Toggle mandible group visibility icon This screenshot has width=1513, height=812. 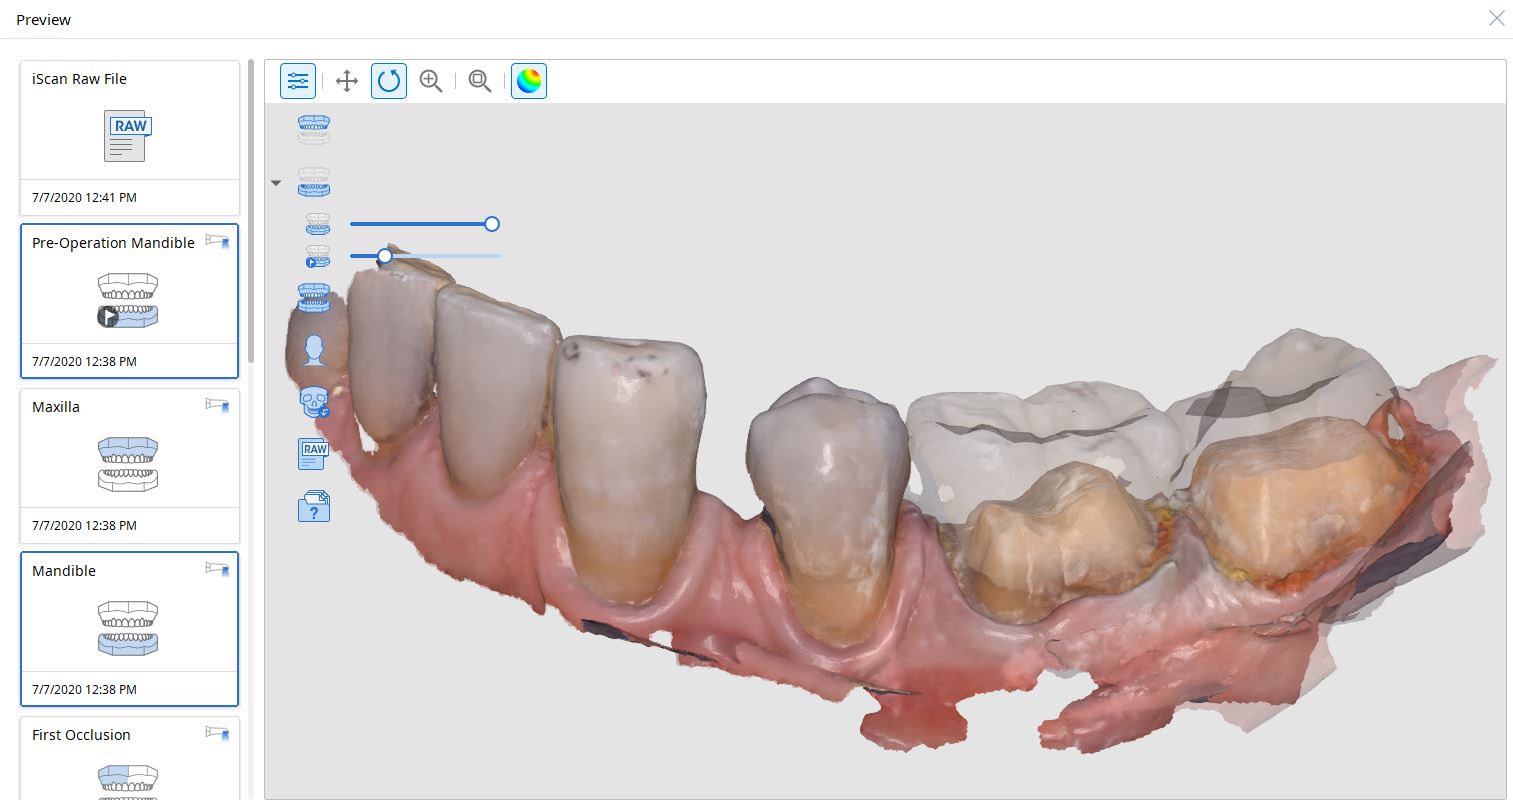tap(314, 182)
